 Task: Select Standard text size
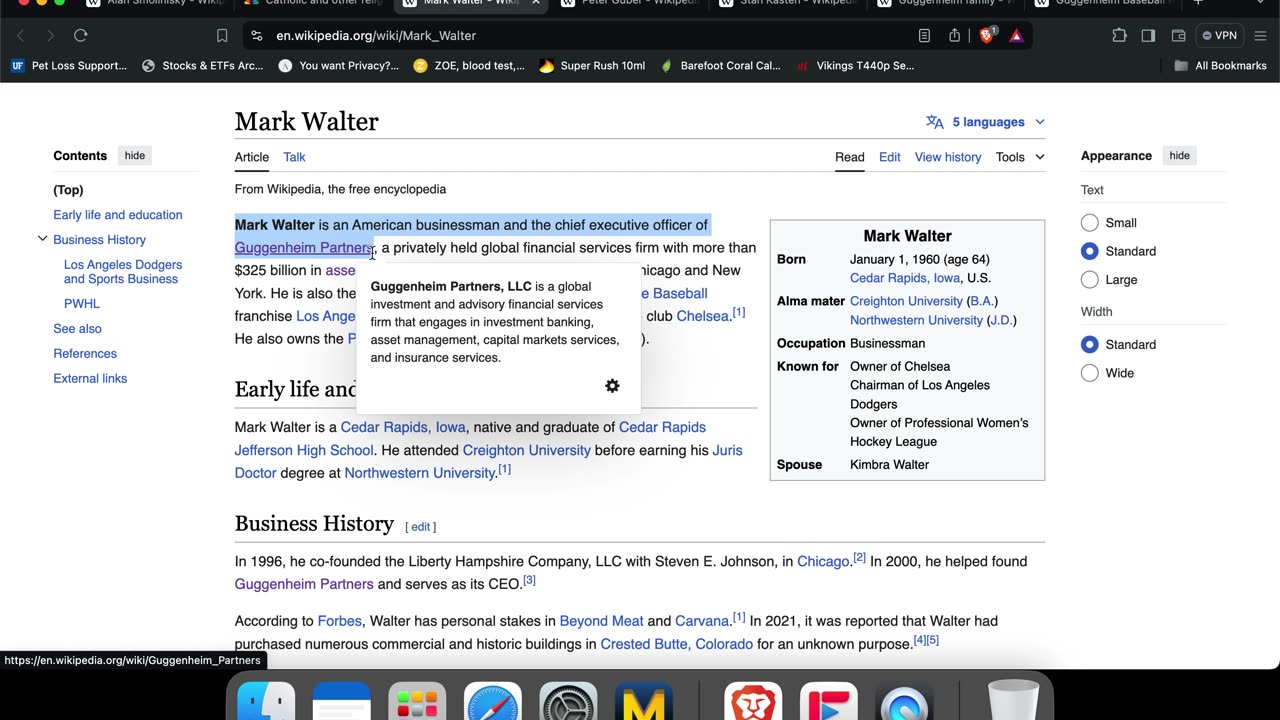click(x=1090, y=251)
